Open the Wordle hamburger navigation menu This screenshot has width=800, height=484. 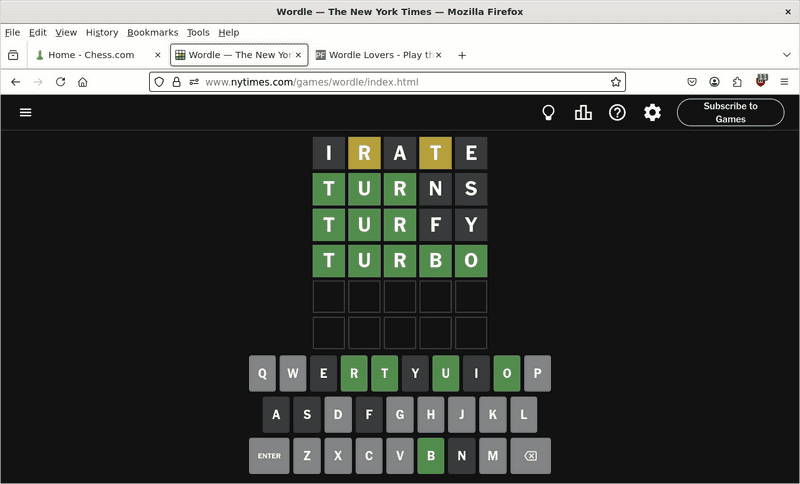(26, 112)
